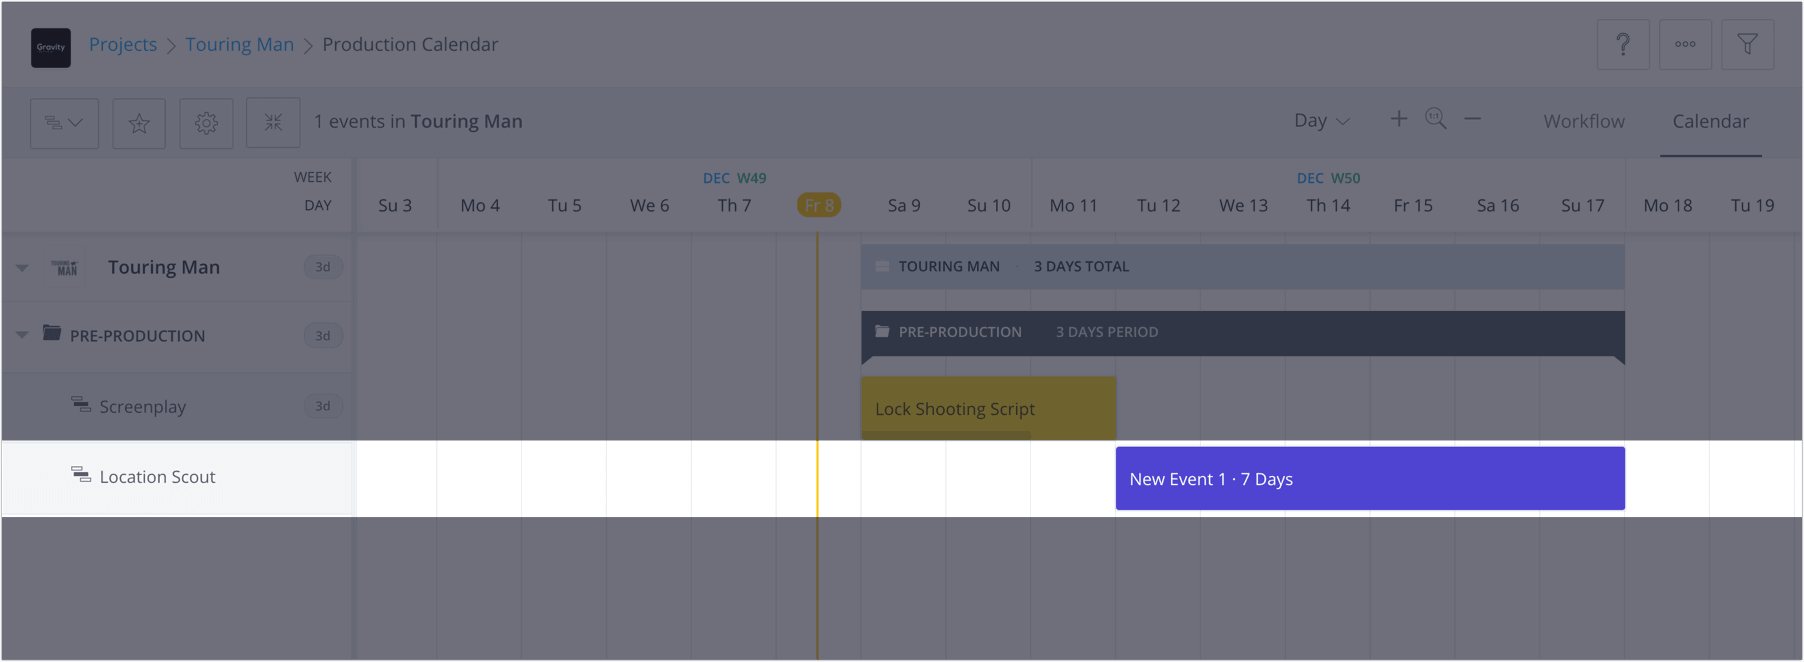
Task: Click the Touring Man project name
Action: click(x=164, y=267)
